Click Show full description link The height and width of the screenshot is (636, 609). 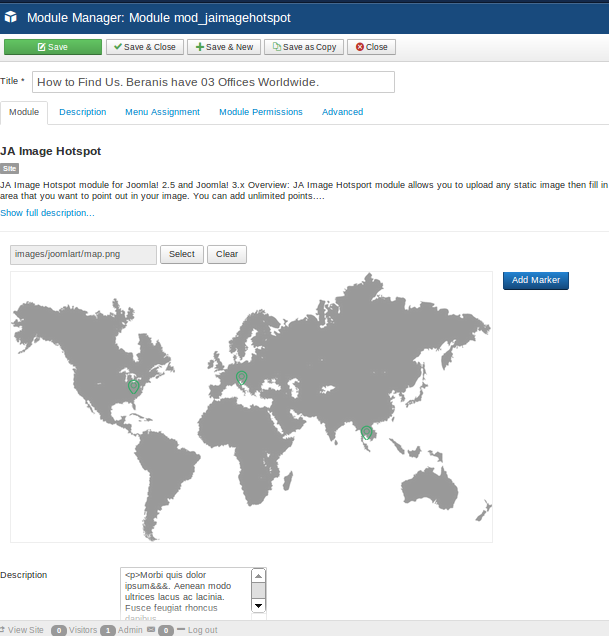(47, 213)
